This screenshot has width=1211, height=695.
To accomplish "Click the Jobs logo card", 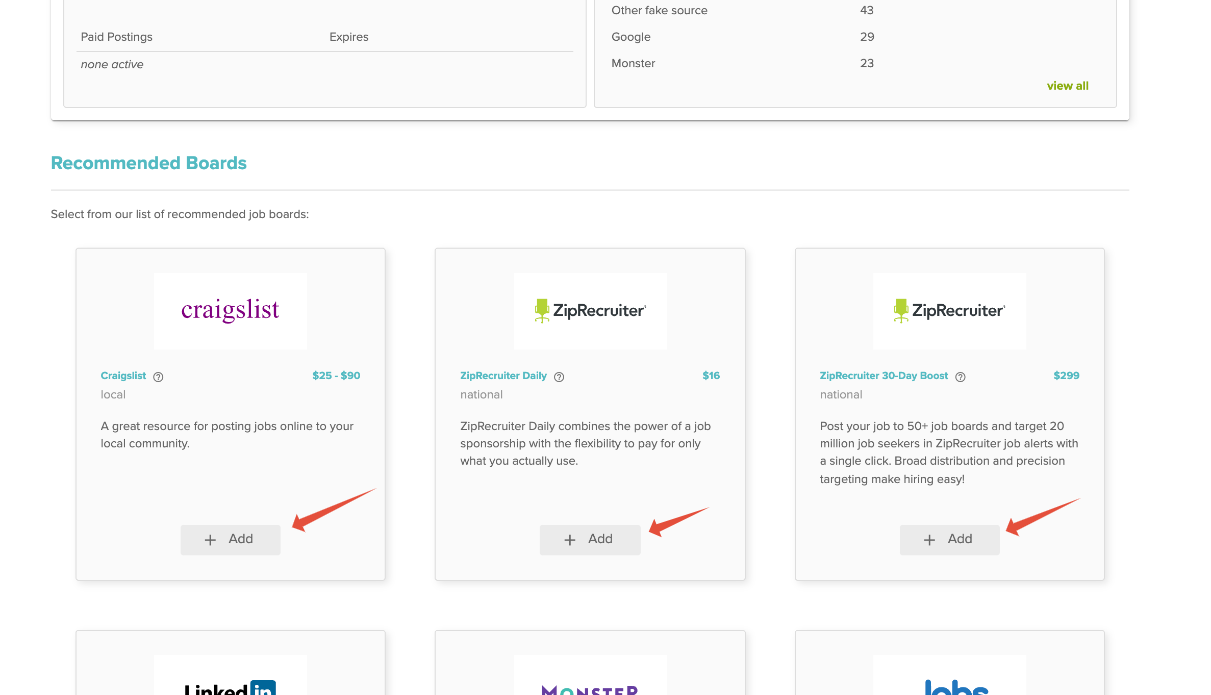I will pyautogui.click(x=950, y=675).
